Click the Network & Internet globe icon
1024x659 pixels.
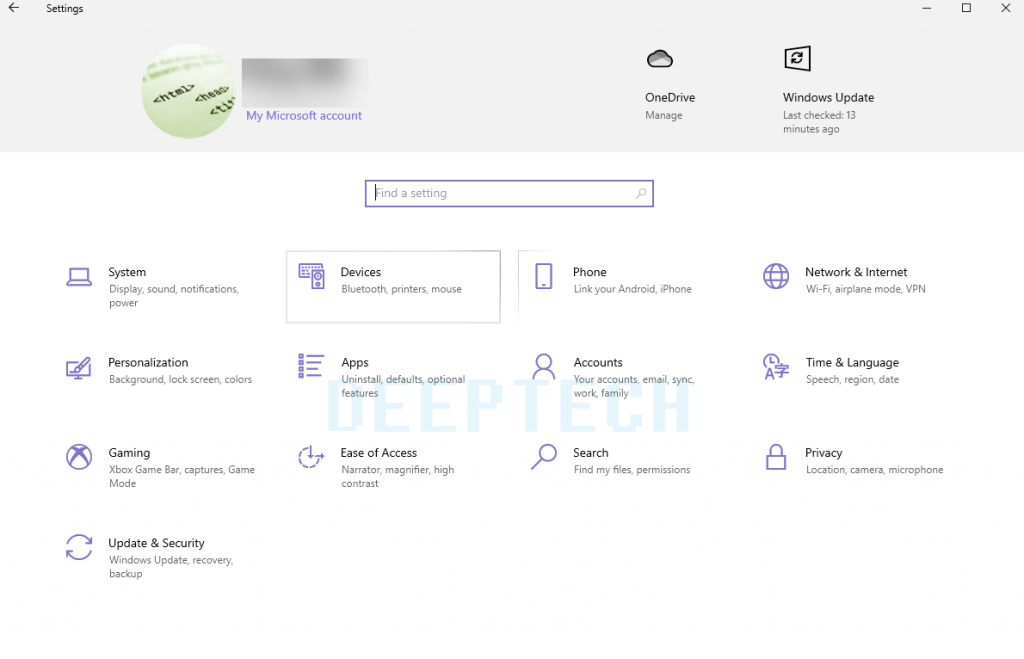pos(776,276)
